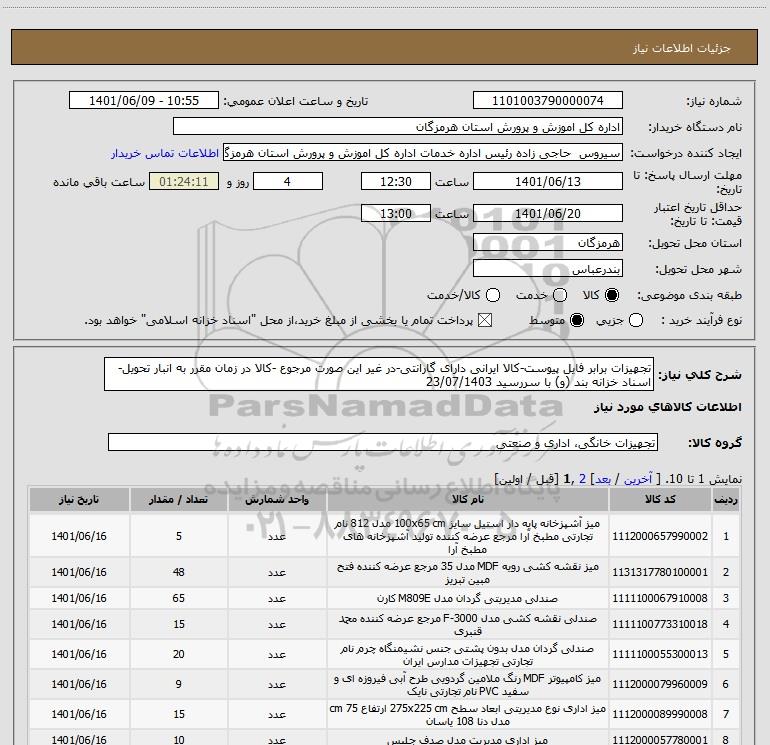Image resolution: width=770 pixels, height=745 pixels.
Task: Select item code 1112000079960009
Action: [660, 684]
